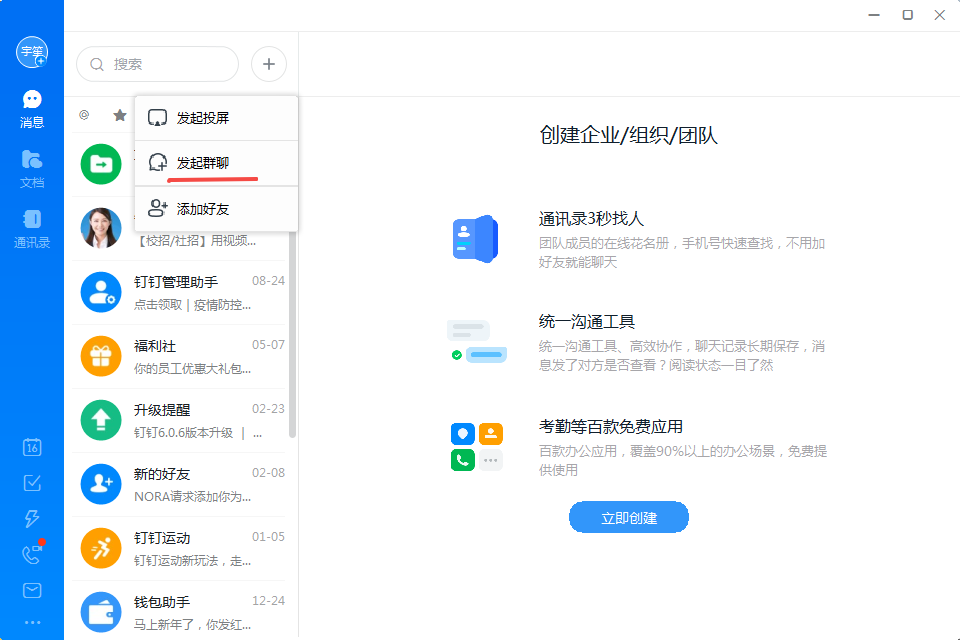Click the three-dot more icon at sidebar bottom
Viewport: 960px width, 640px height.
click(x=32, y=622)
